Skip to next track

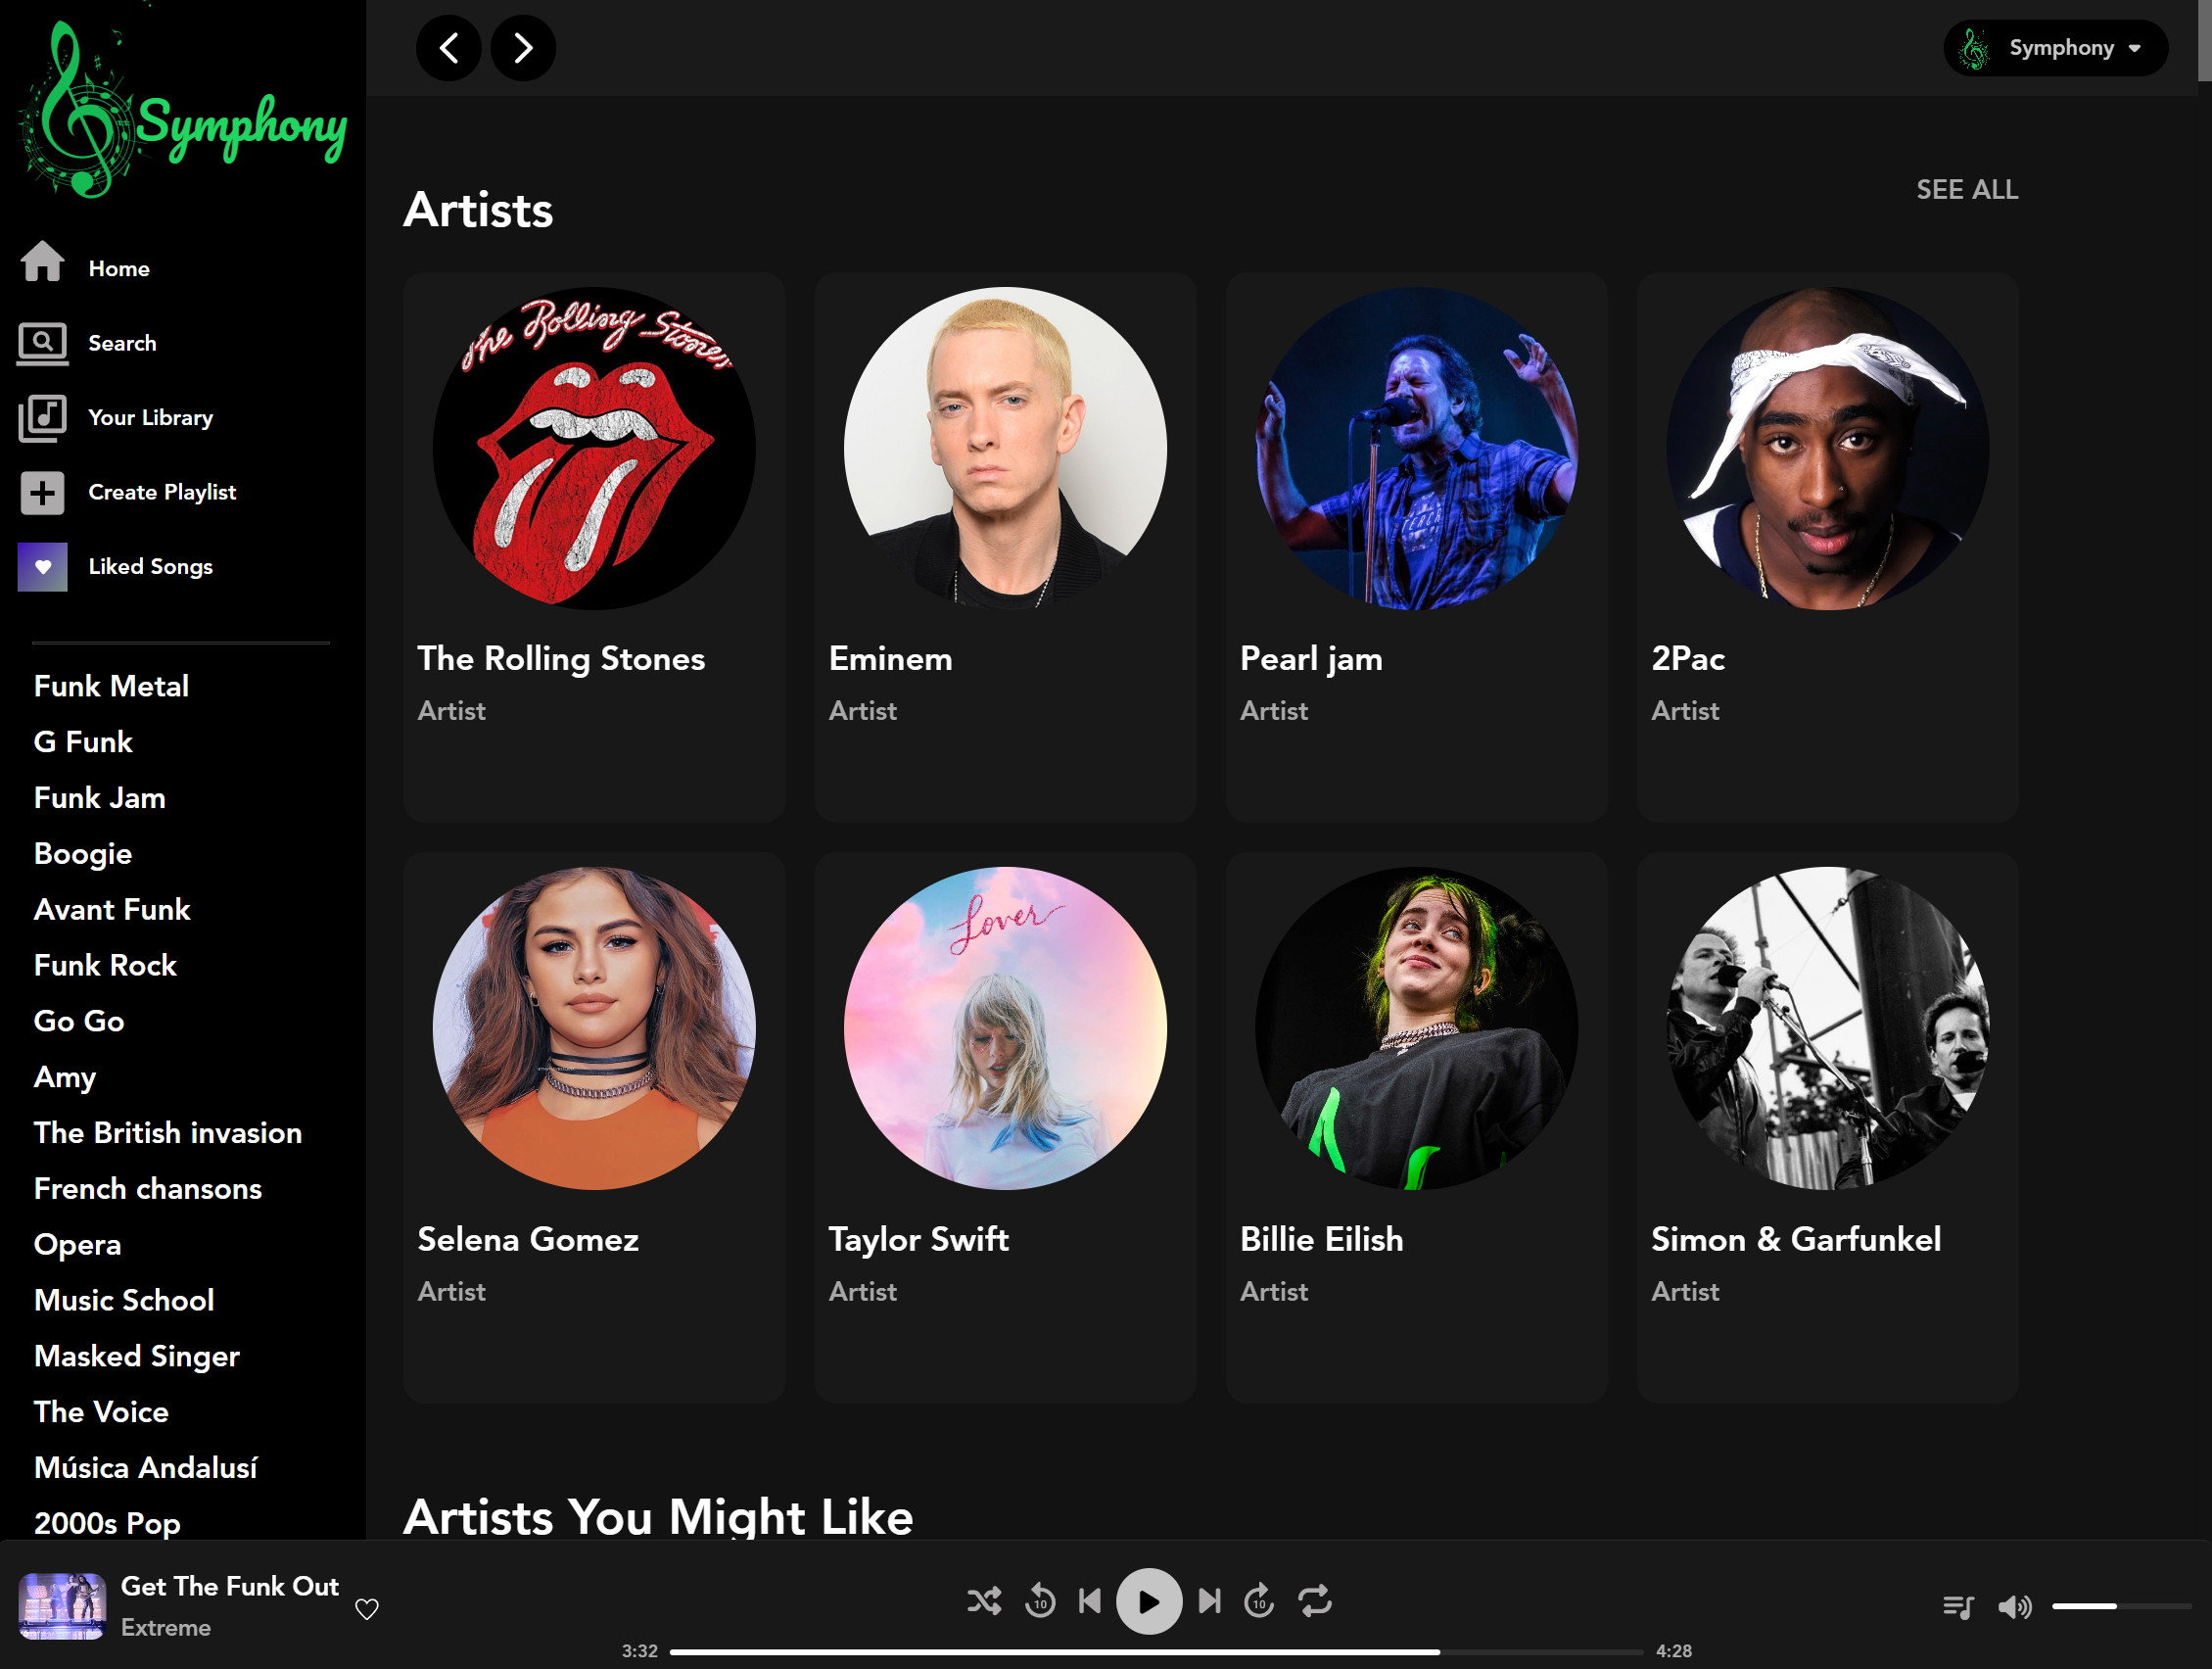click(x=1209, y=1601)
